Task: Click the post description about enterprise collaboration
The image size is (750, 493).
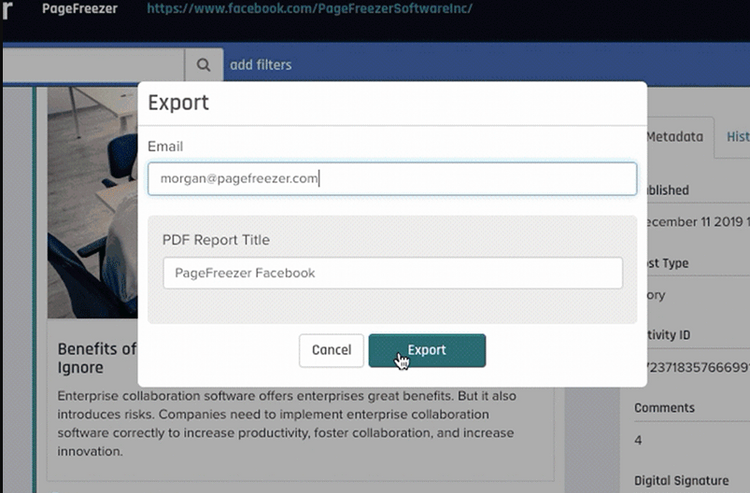Action: pyautogui.click(x=287, y=424)
